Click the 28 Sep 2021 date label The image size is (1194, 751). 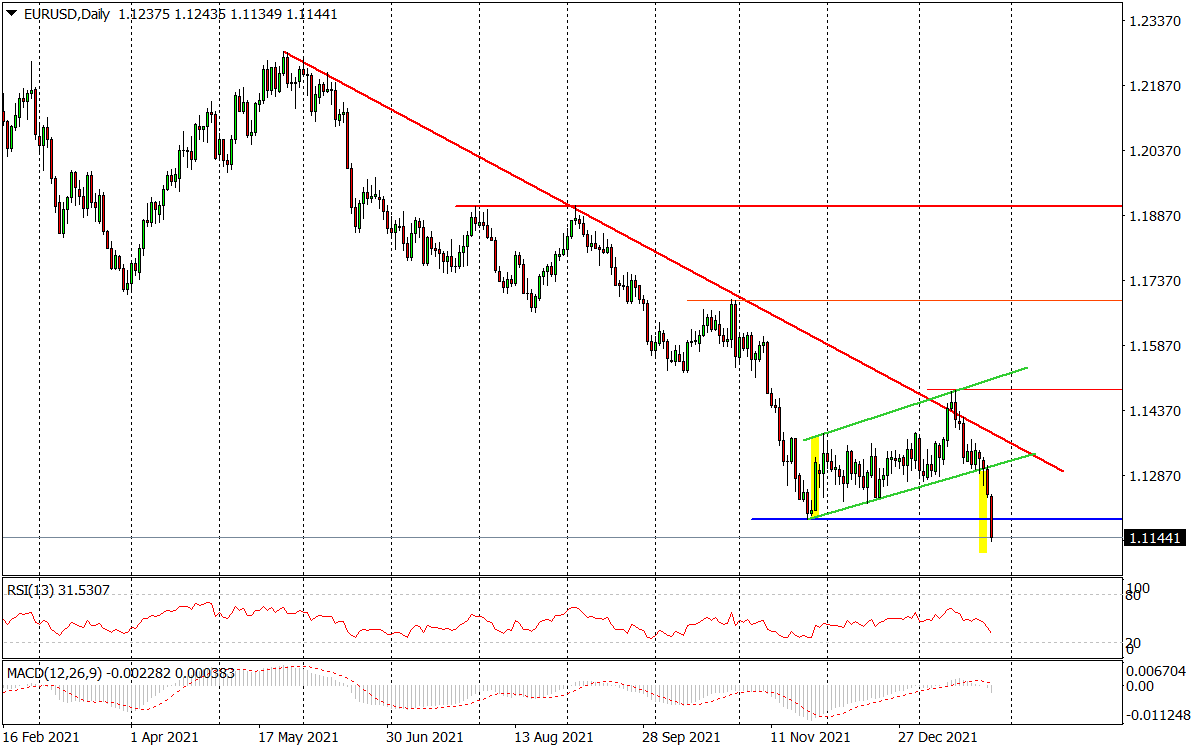pos(681,737)
